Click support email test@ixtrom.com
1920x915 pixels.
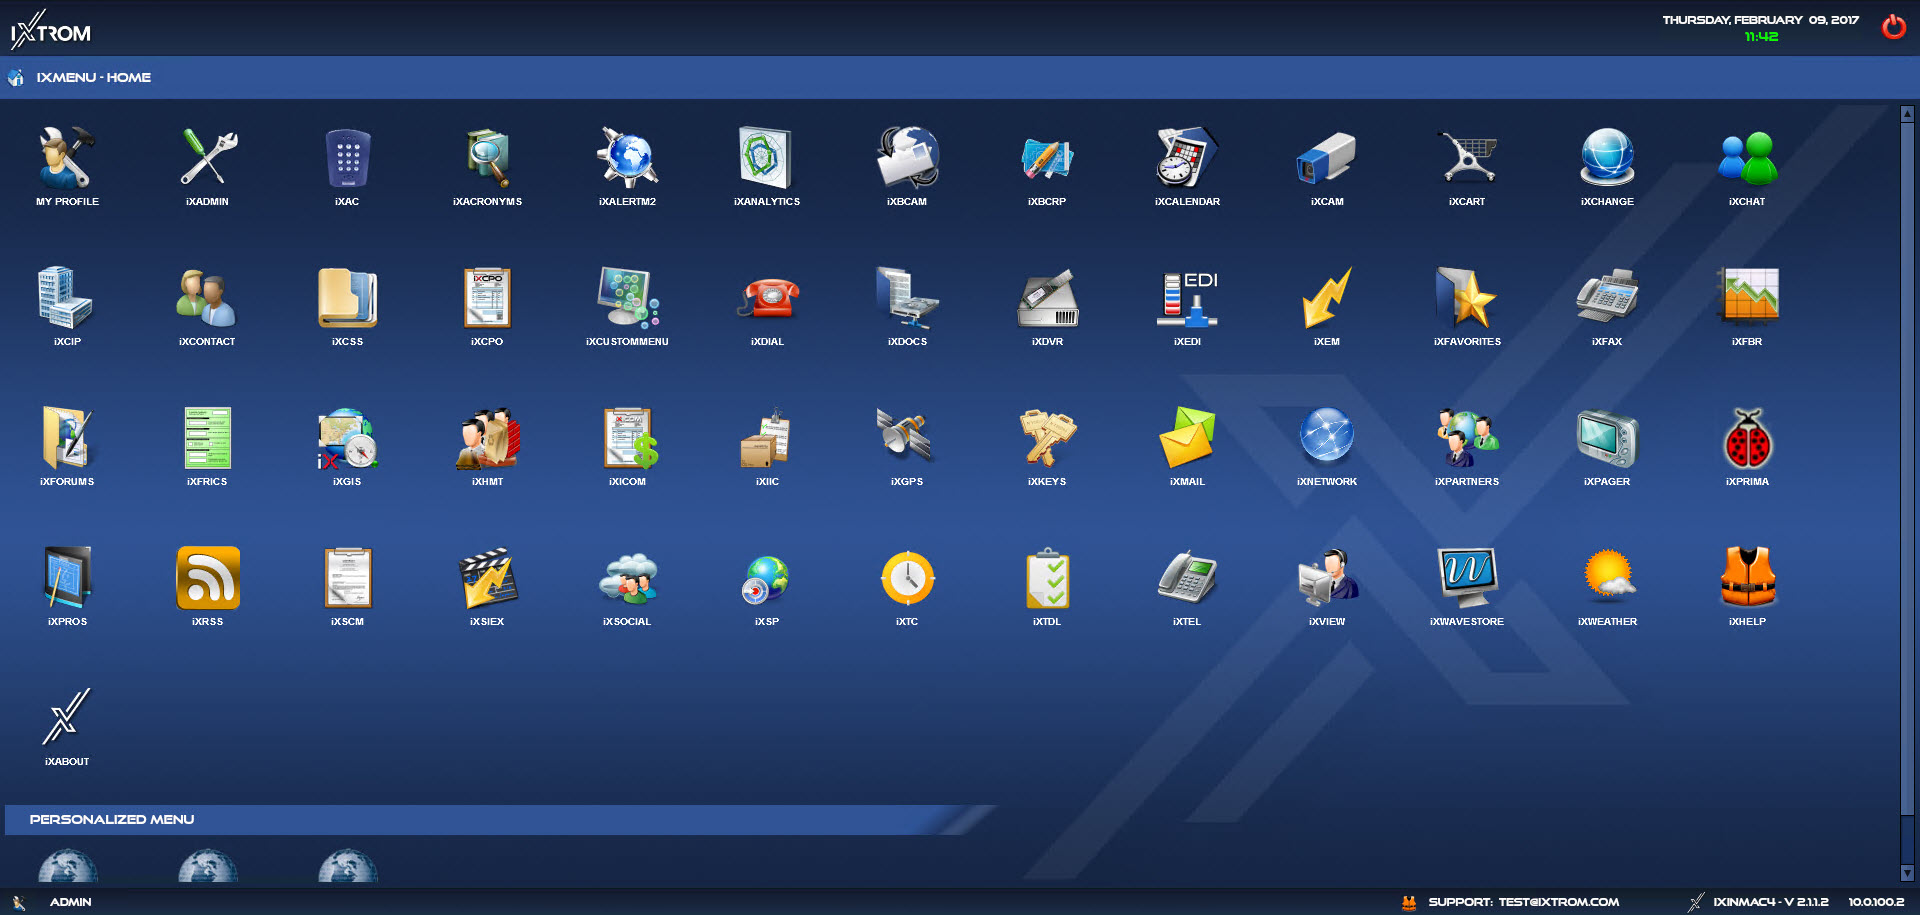pyautogui.click(x=1558, y=902)
